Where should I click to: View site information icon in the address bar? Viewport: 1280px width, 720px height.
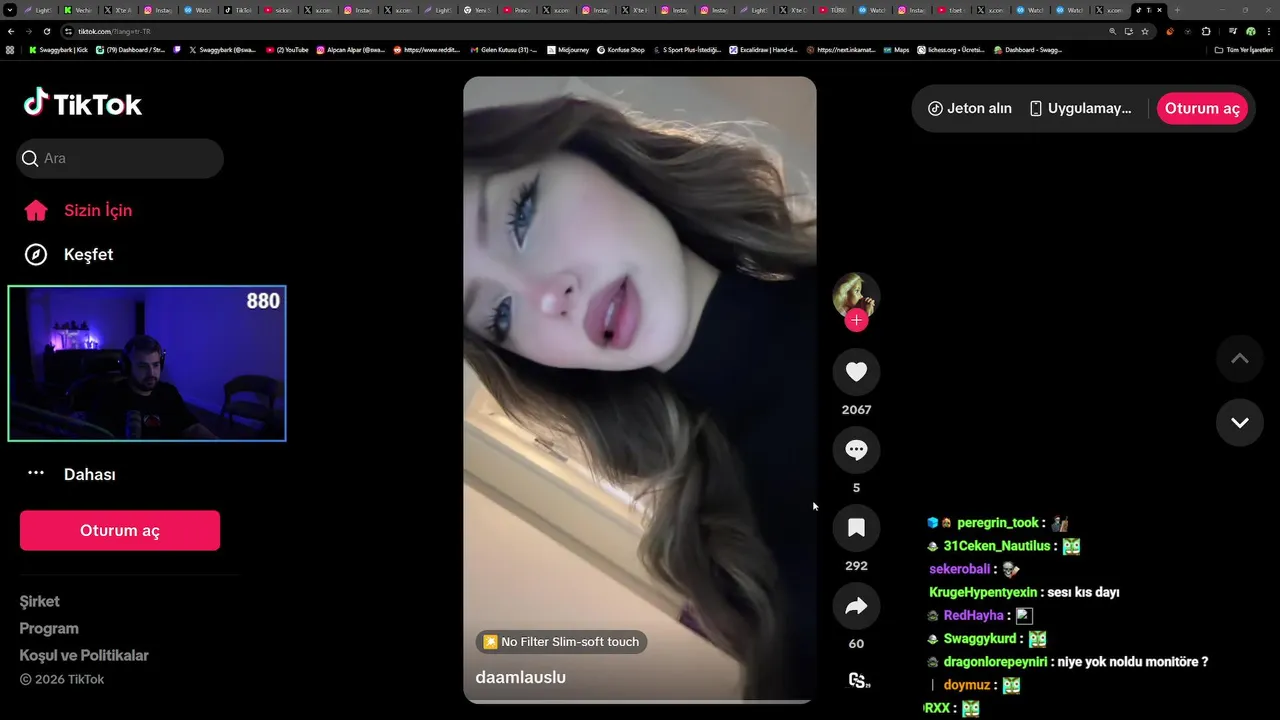pos(68,31)
